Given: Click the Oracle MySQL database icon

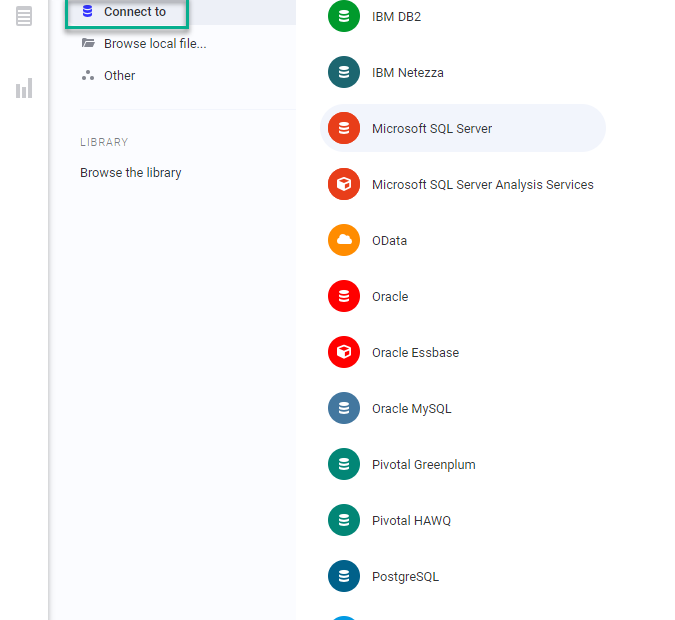Looking at the screenshot, I should coord(344,408).
